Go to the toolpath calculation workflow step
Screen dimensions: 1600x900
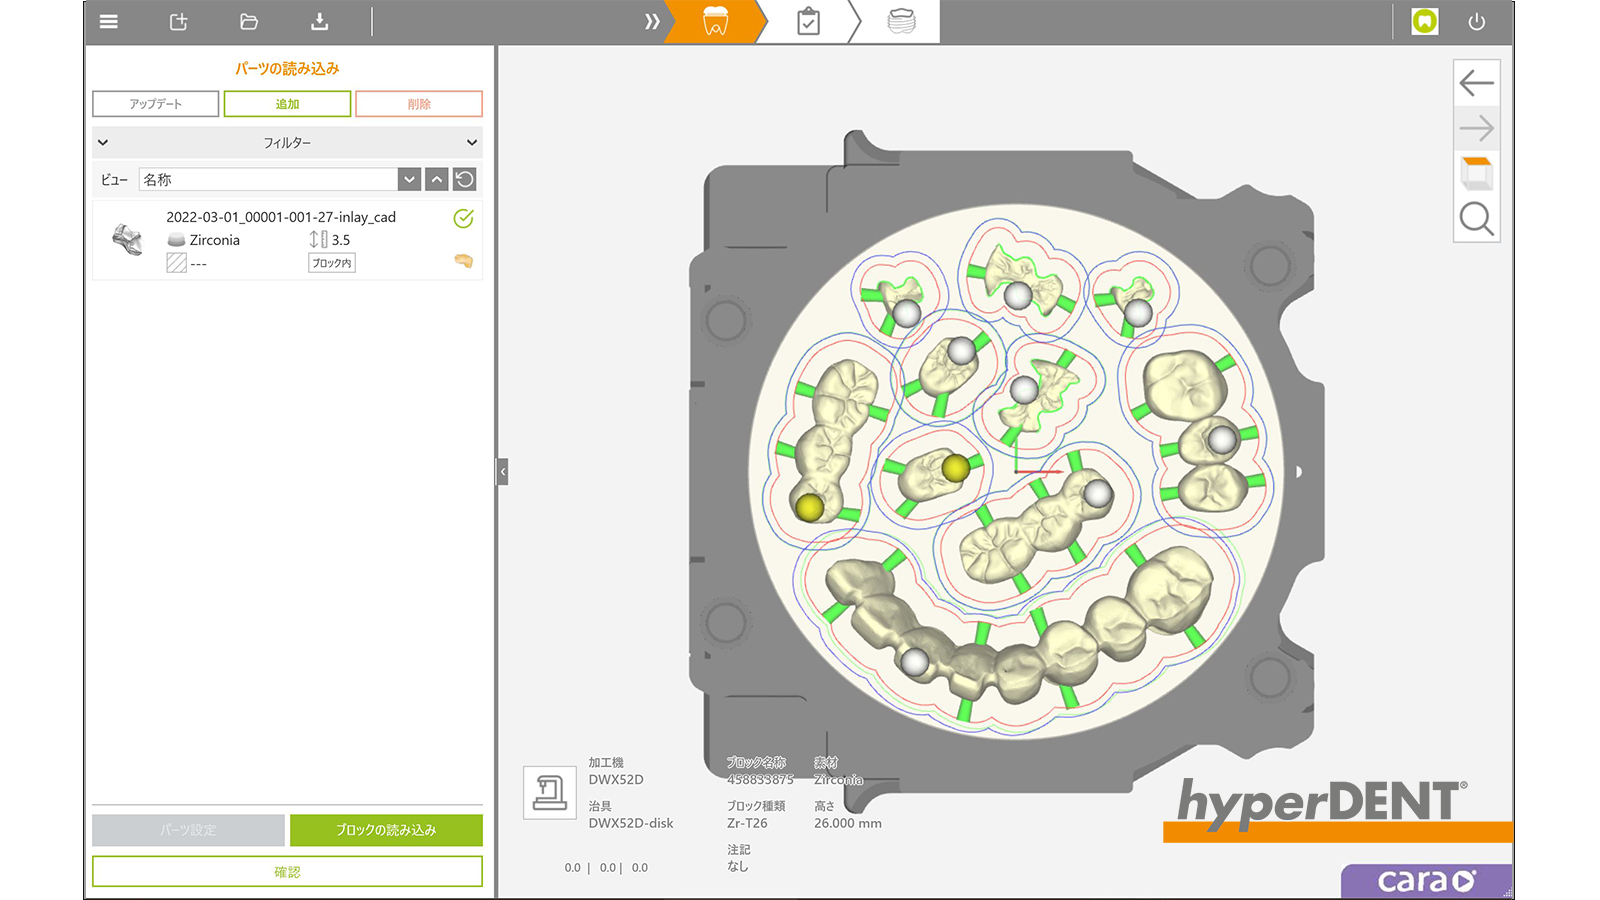point(901,21)
